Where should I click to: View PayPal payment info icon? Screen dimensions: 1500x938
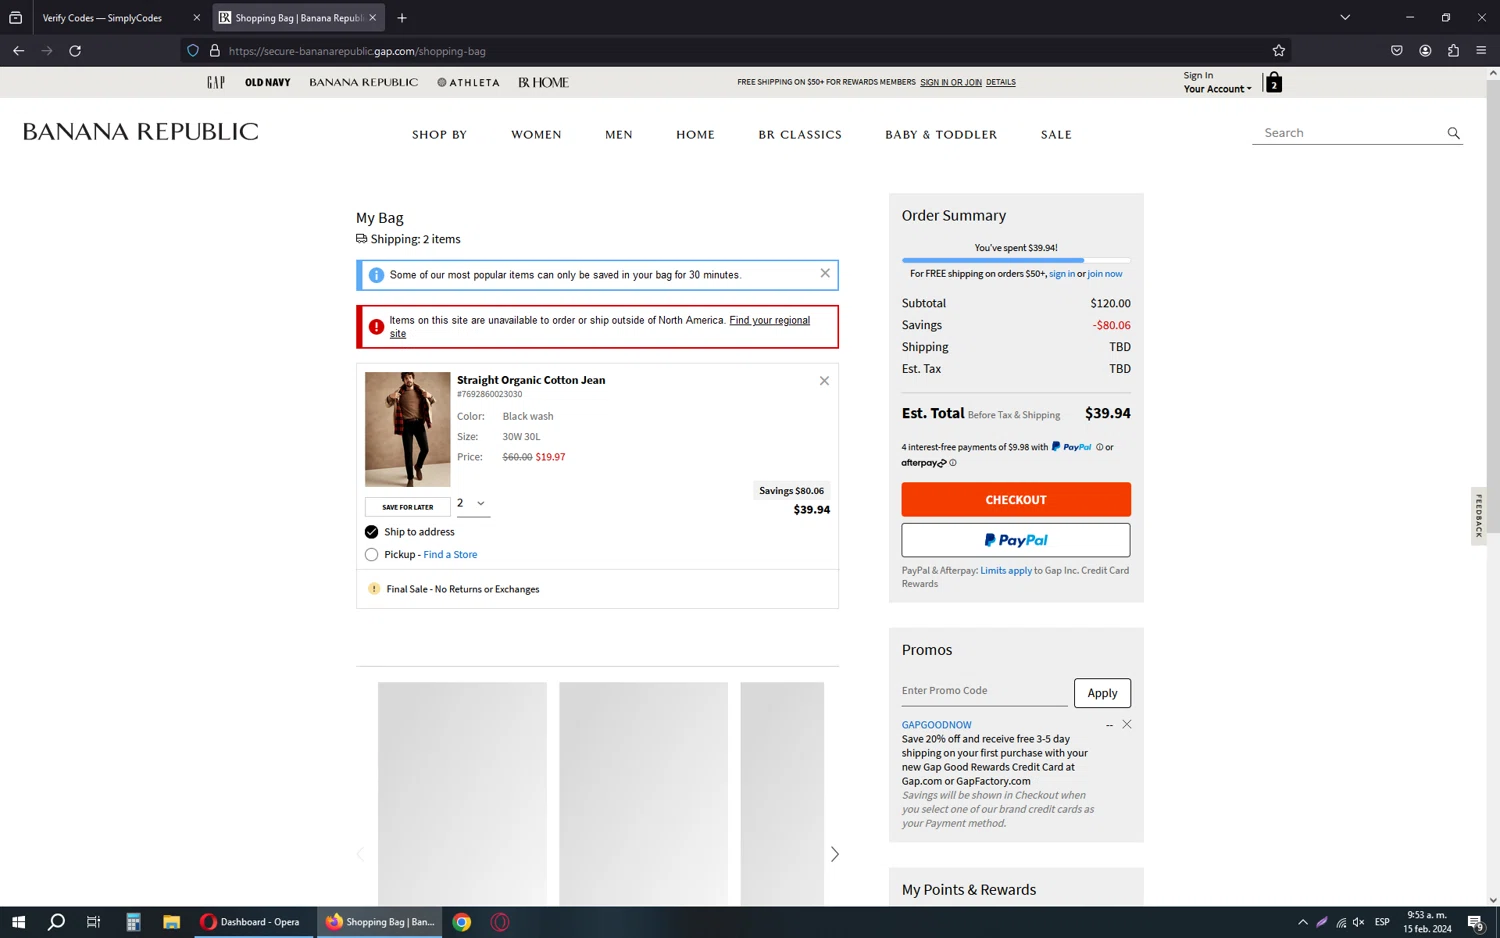1099,447
